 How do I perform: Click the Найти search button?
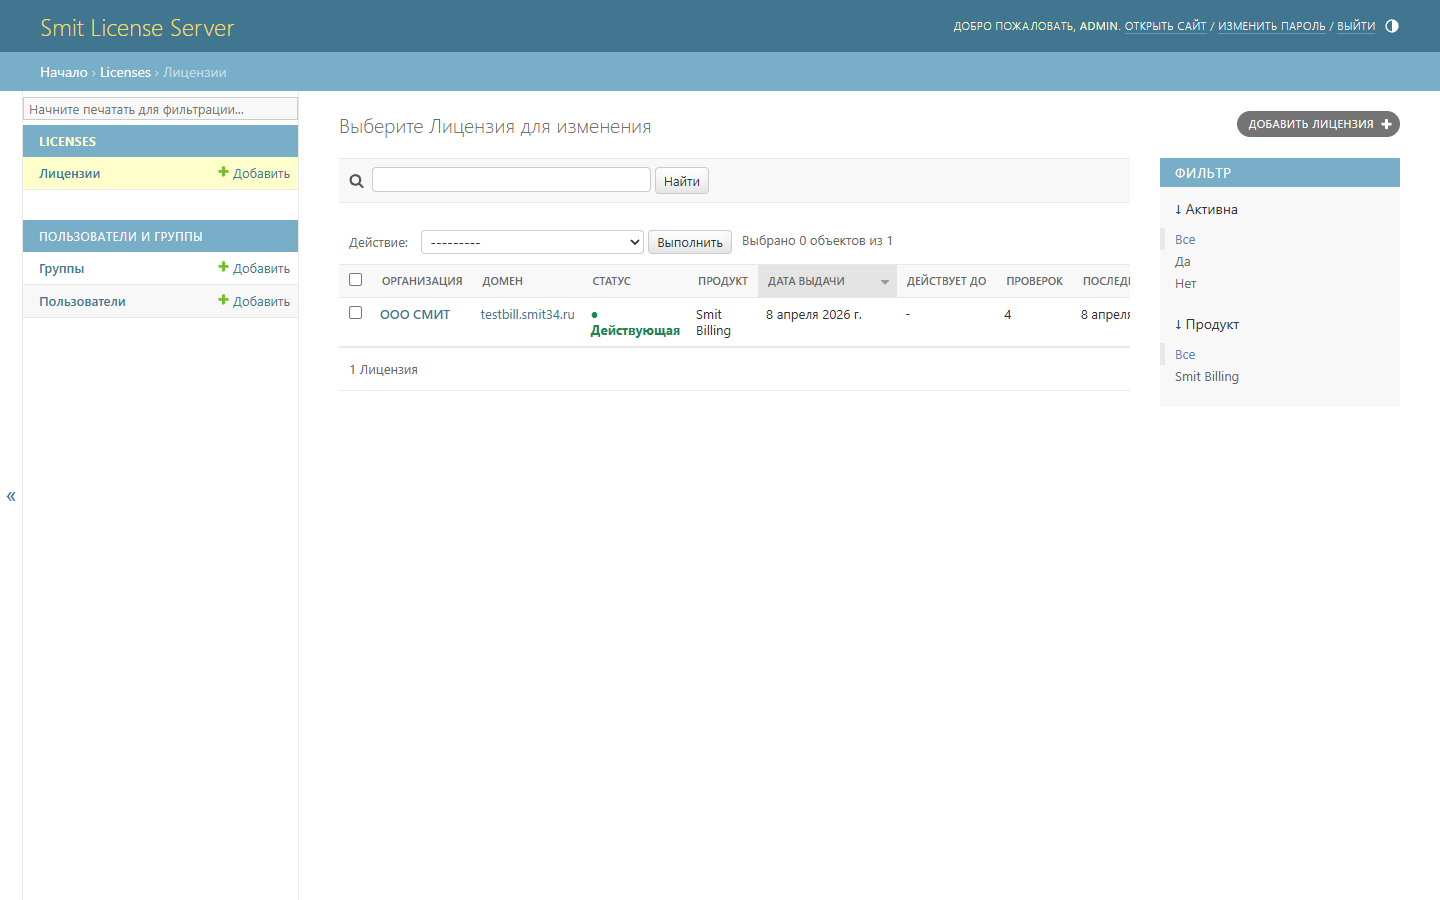coord(682,181)
